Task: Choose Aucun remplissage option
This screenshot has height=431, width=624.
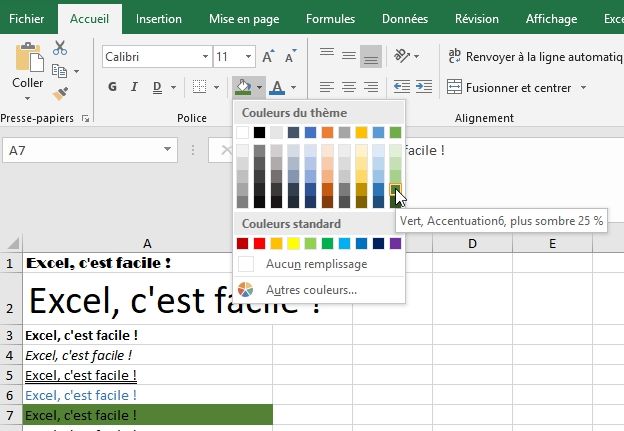Action: 319,264
